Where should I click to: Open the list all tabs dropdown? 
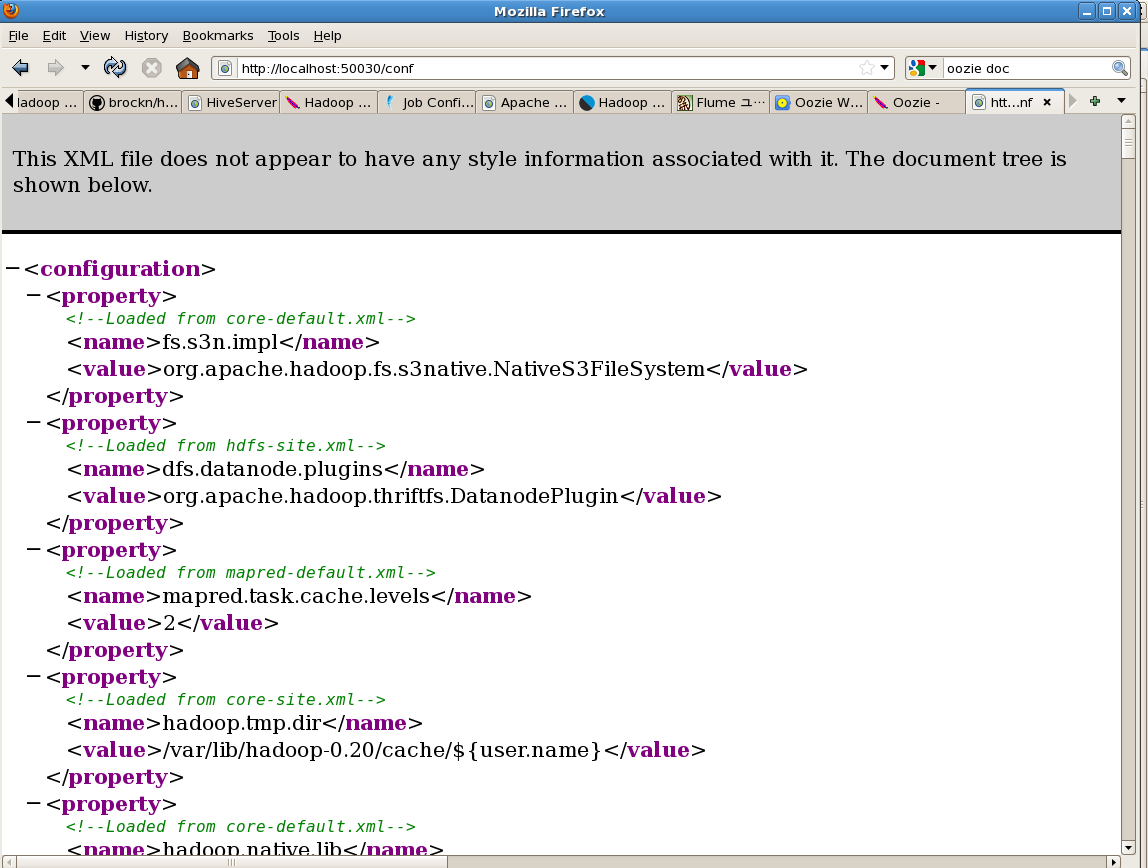tap(1121, 101)
